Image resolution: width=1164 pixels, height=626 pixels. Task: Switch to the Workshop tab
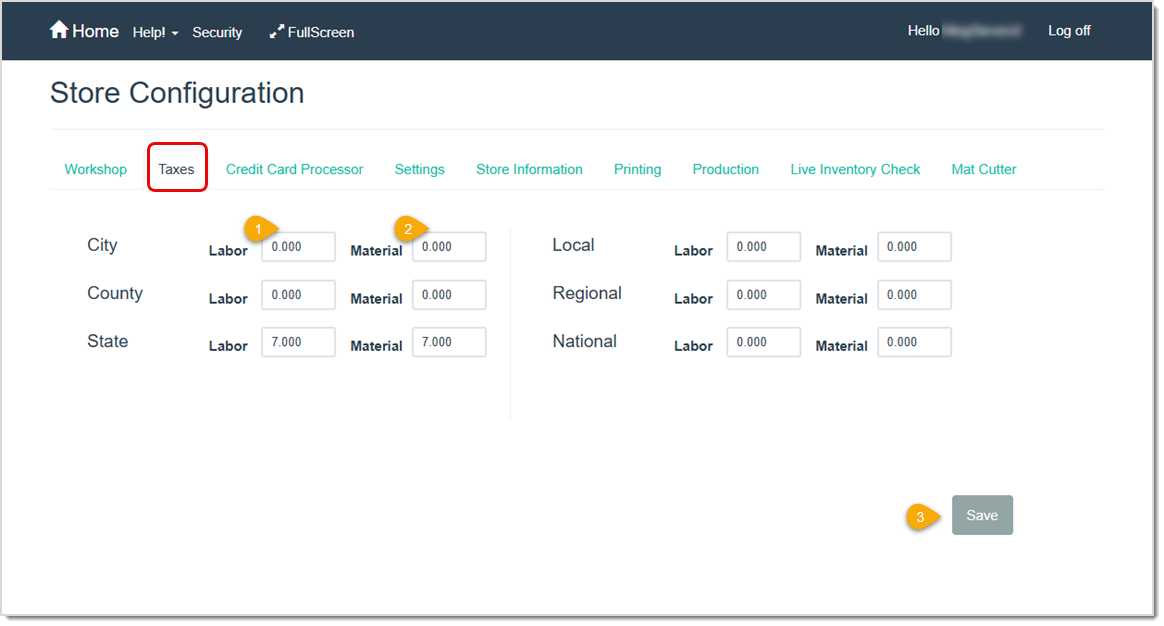(95, 169)
